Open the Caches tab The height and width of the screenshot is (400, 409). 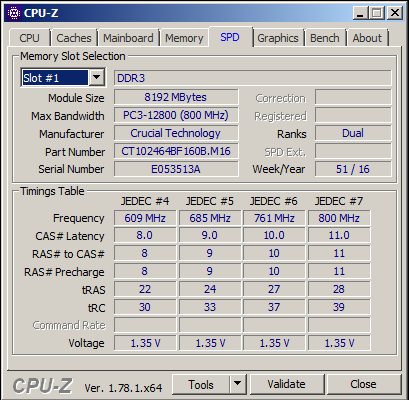click(x=74, y=38)
